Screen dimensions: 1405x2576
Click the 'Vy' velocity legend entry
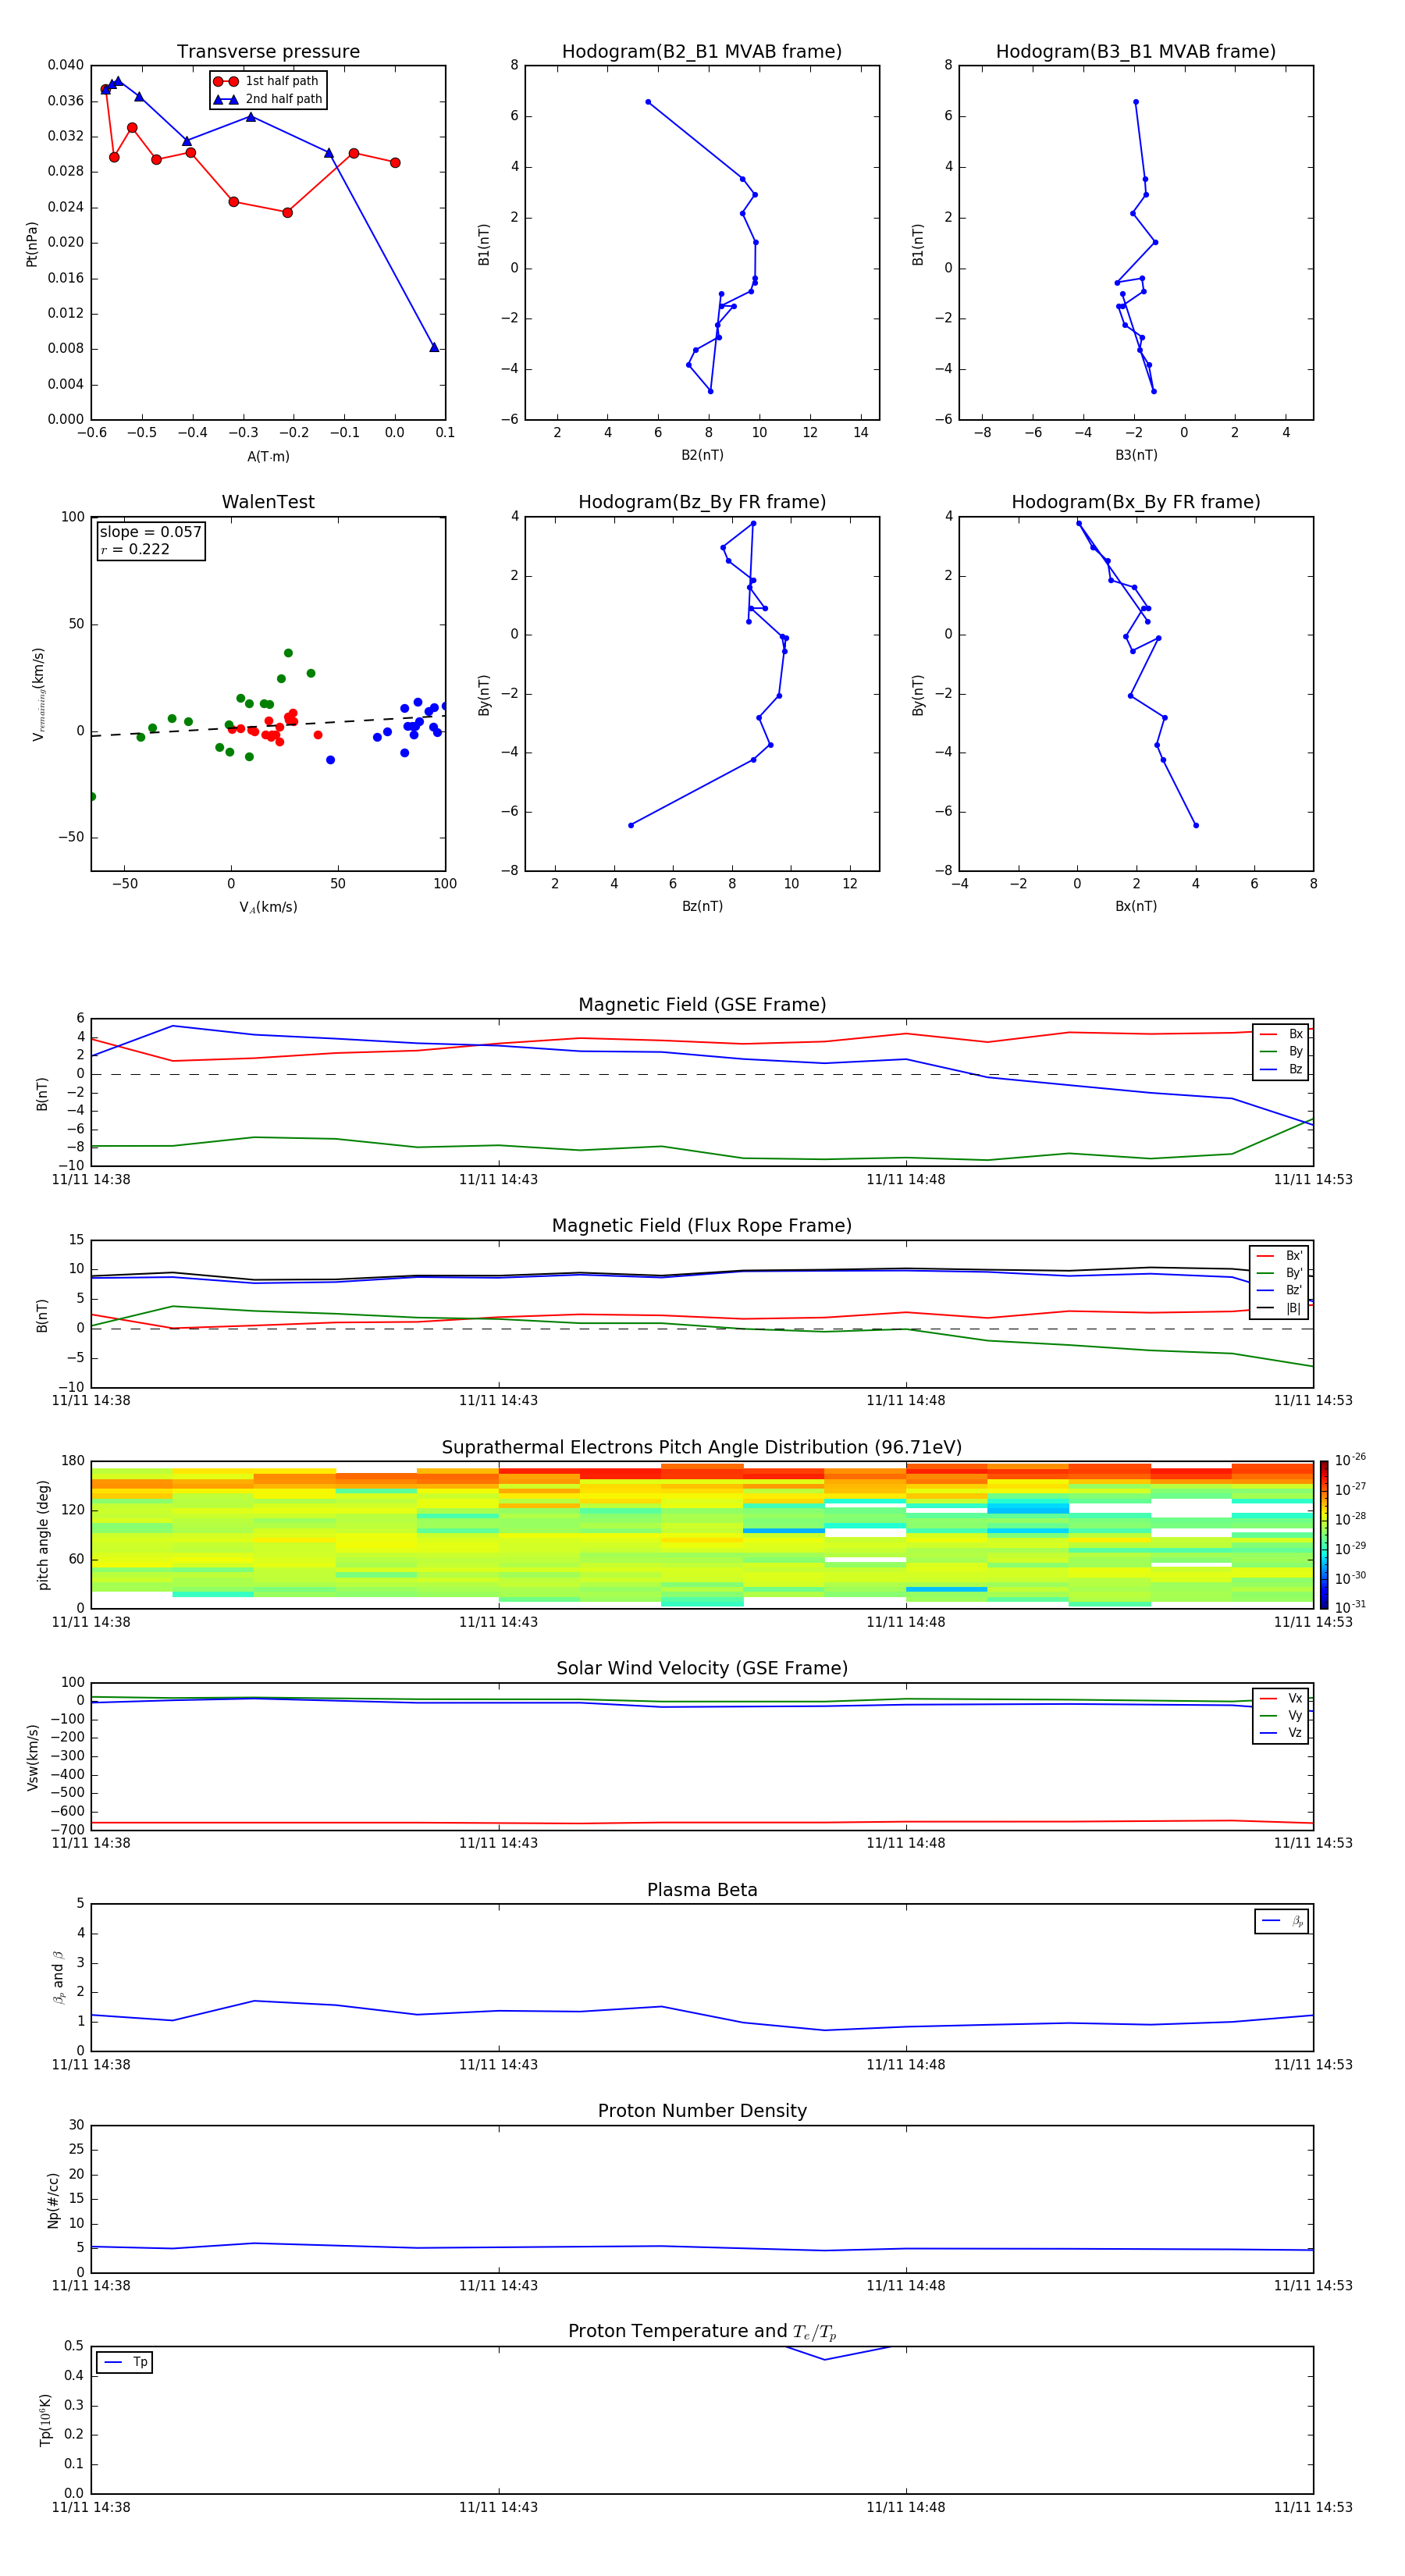(1281, 1716)
